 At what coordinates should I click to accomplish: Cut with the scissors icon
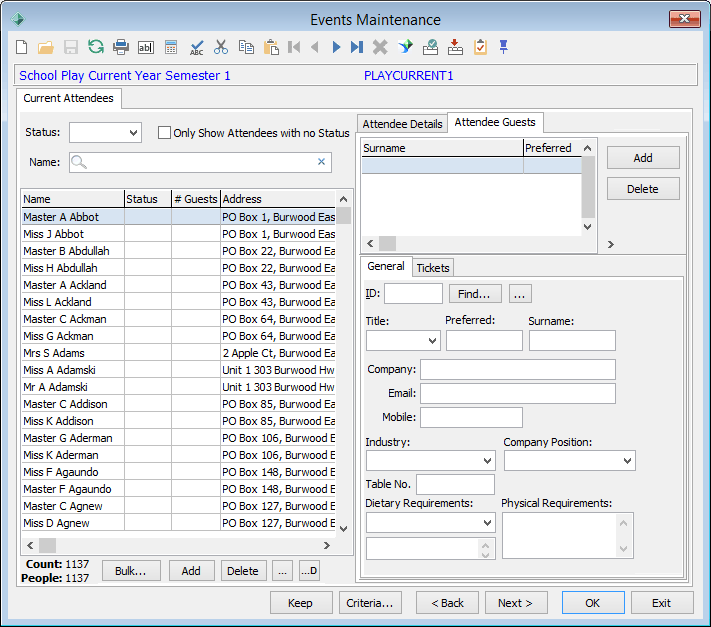(221, 47)
